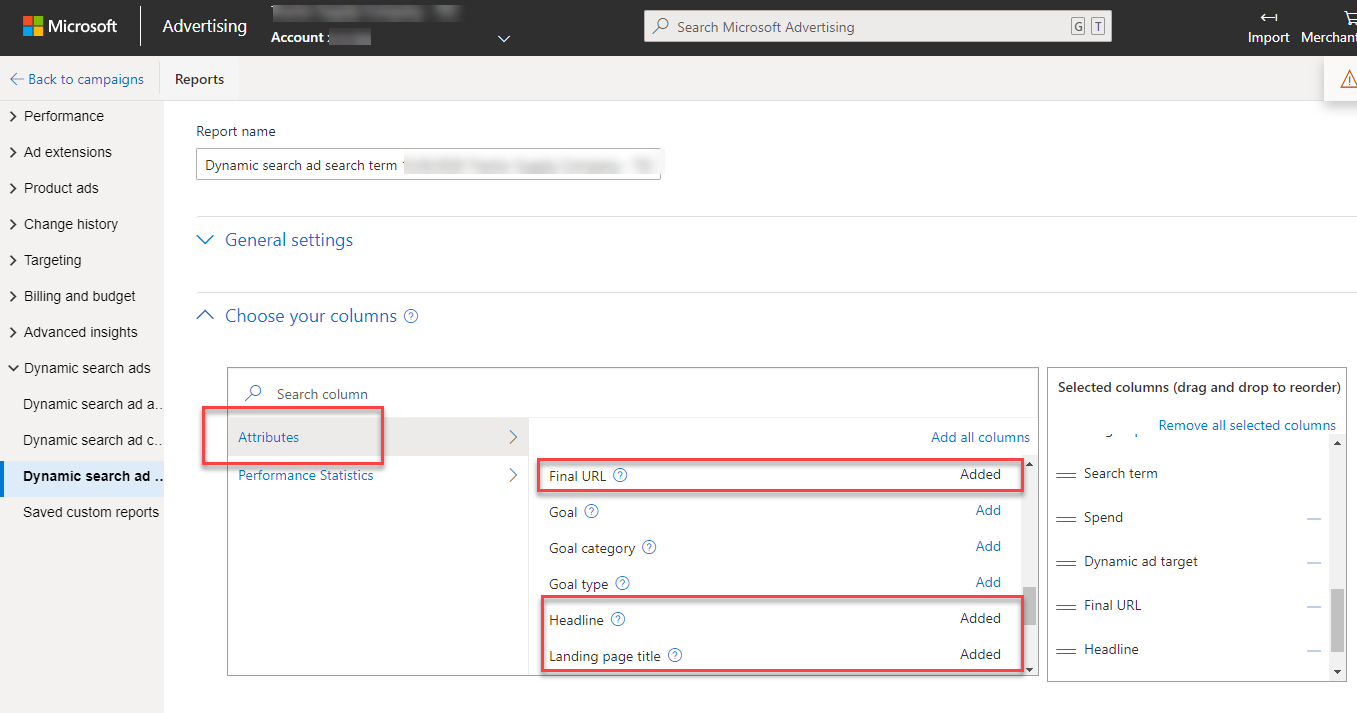The width and height of the screenshot is (1357, 713).
Task: Click the Choose your columns help icon
Action: pyautogui.click(x=410, y=315)
